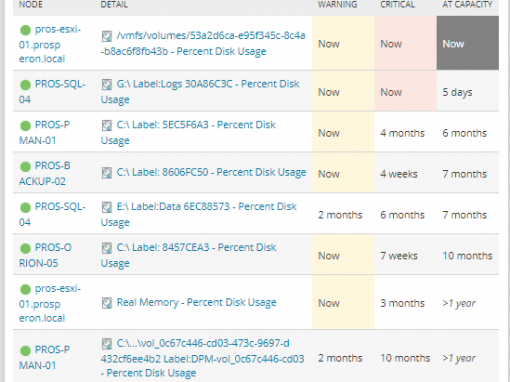Viewport: 510px width, 382px height.
Task: Click green status icon for pros-esxi-01 first row
Action: tap(25, 30)
